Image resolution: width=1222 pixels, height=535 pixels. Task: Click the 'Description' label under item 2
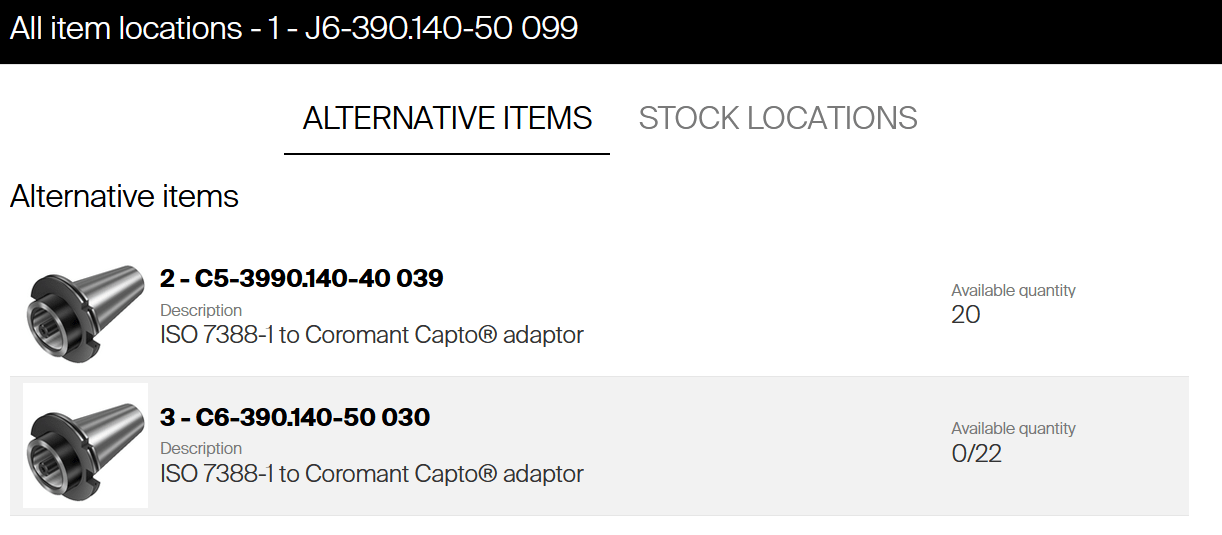[201, 310]
